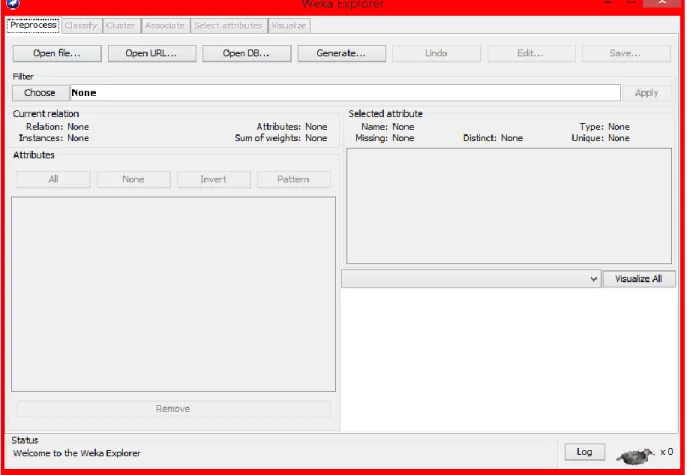Click the Open file... button
Screen dimensions: 690x475
[x=57, y=53]
